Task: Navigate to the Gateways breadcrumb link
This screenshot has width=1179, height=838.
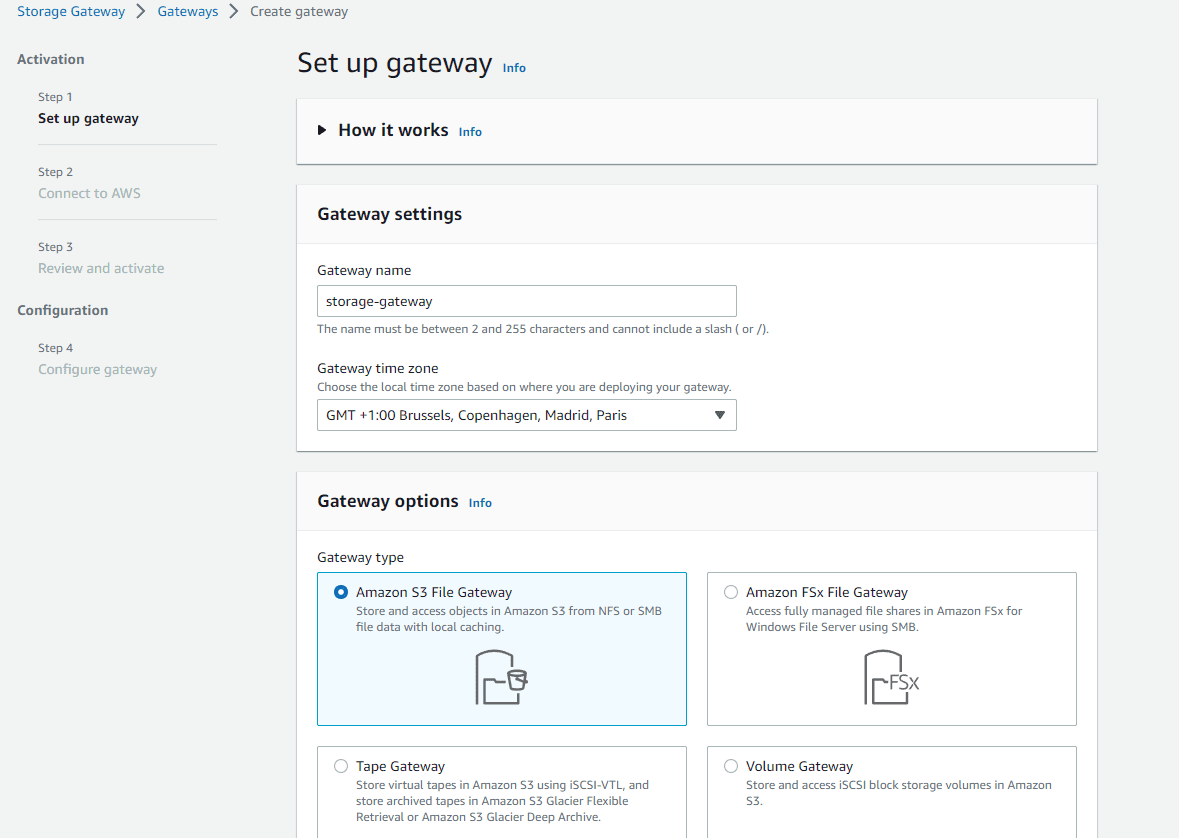Action: [x=187, y=12]
